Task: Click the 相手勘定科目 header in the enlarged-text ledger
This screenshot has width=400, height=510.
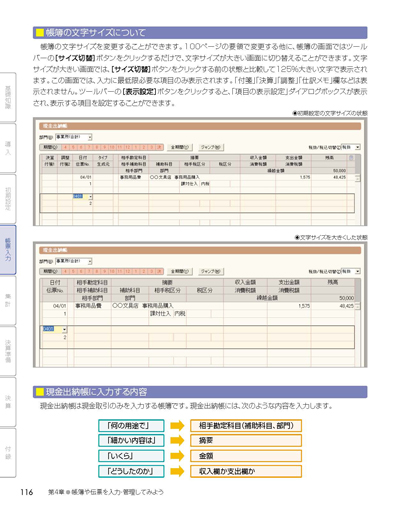Action: coord(92,282)
